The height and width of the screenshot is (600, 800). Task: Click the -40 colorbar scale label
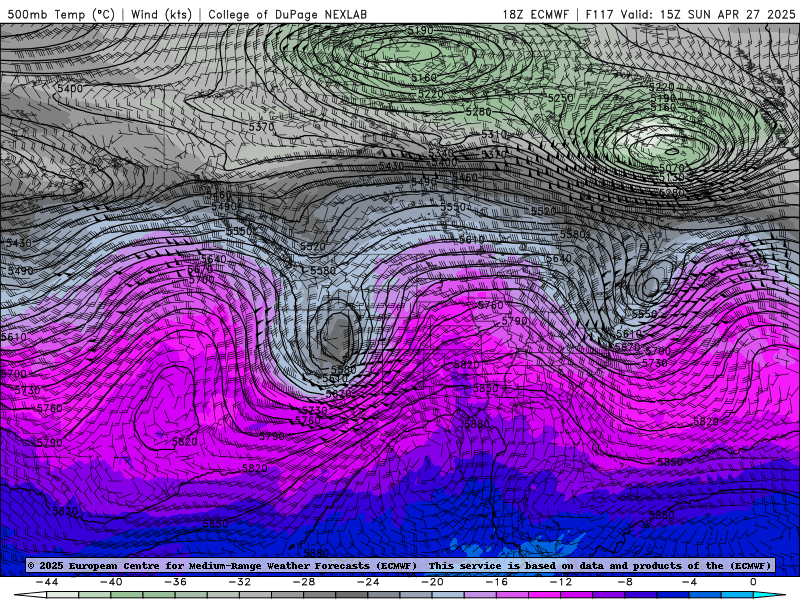pos(111,582)
